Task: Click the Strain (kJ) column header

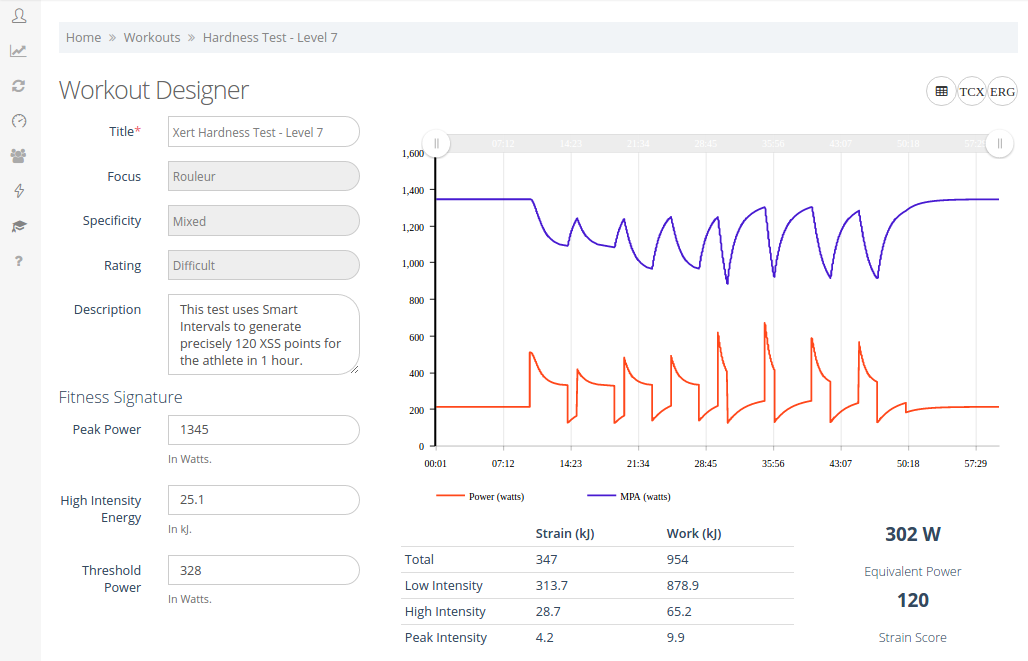Action: (x=564, y=534)
